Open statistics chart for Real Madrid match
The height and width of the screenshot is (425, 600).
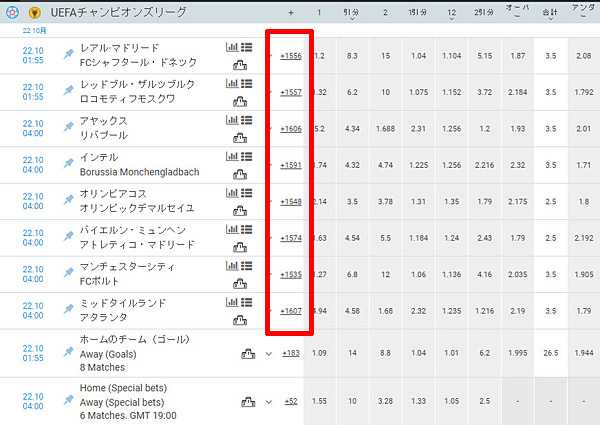[x=232, y=47]
